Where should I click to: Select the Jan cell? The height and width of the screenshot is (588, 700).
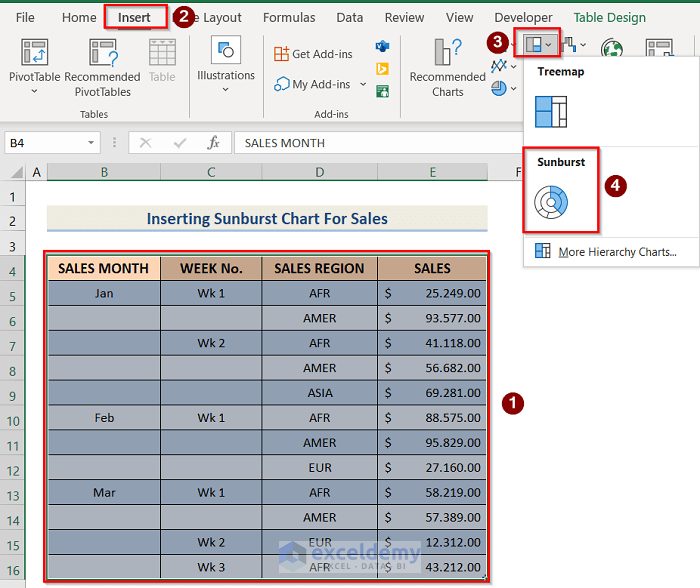(x=104, y=293)
